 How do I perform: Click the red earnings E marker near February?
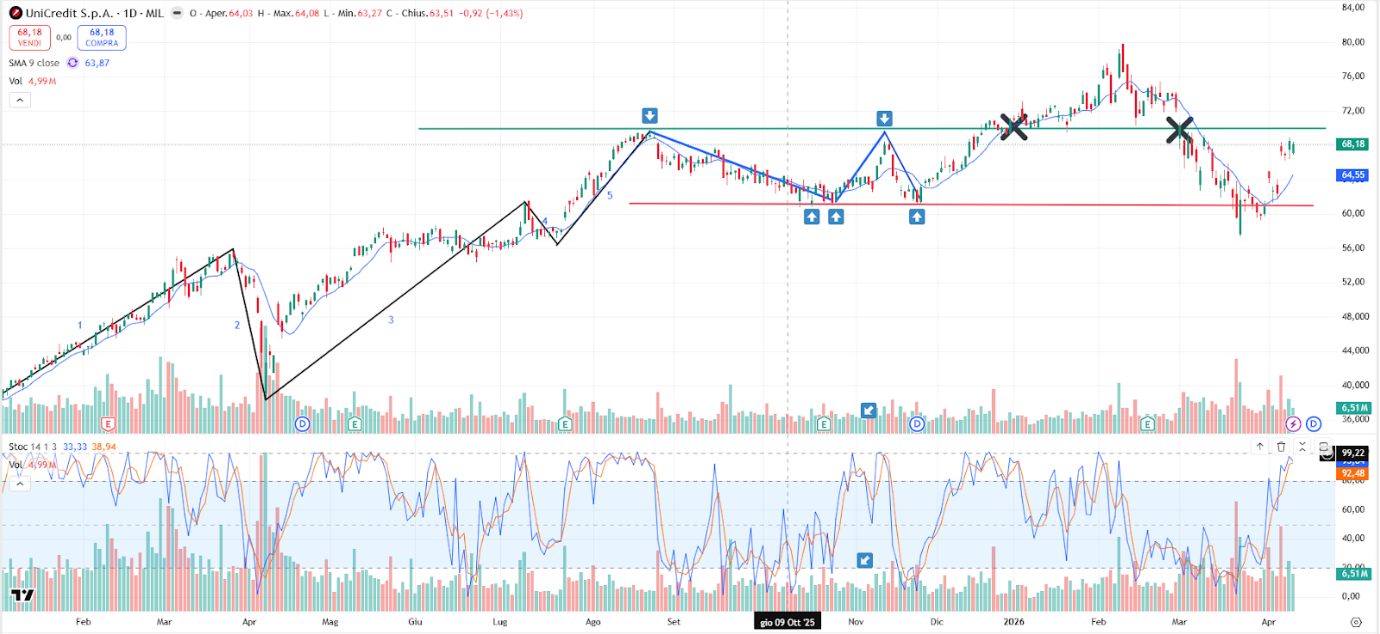108,424
